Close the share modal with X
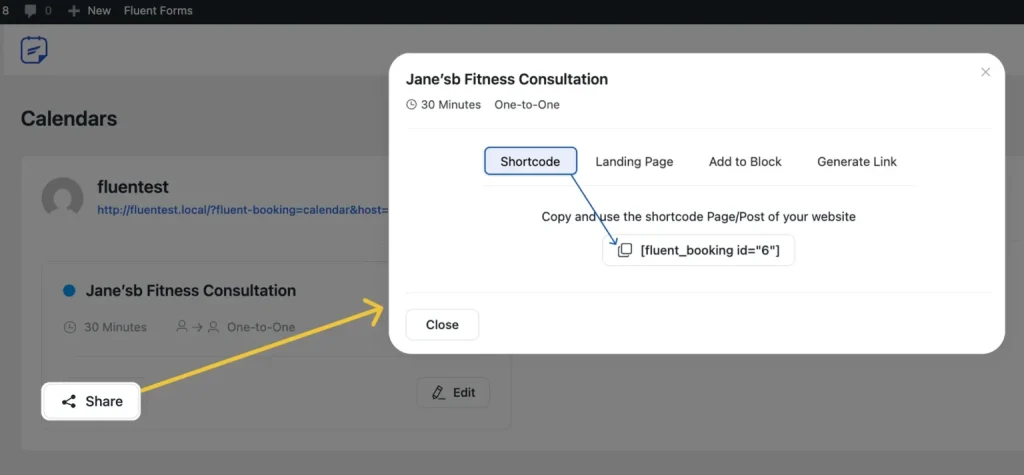 [x=985, y=73]
